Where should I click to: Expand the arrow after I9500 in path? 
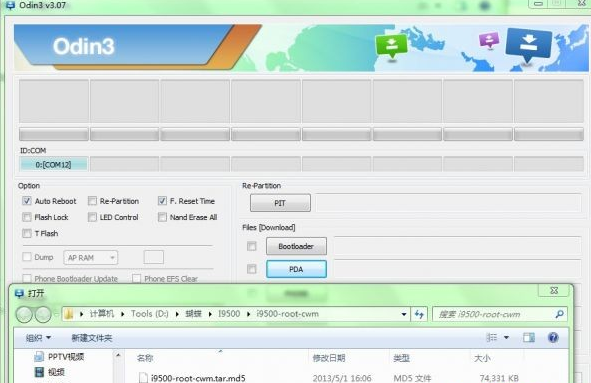pyautogui.click(x=248, y=314)
